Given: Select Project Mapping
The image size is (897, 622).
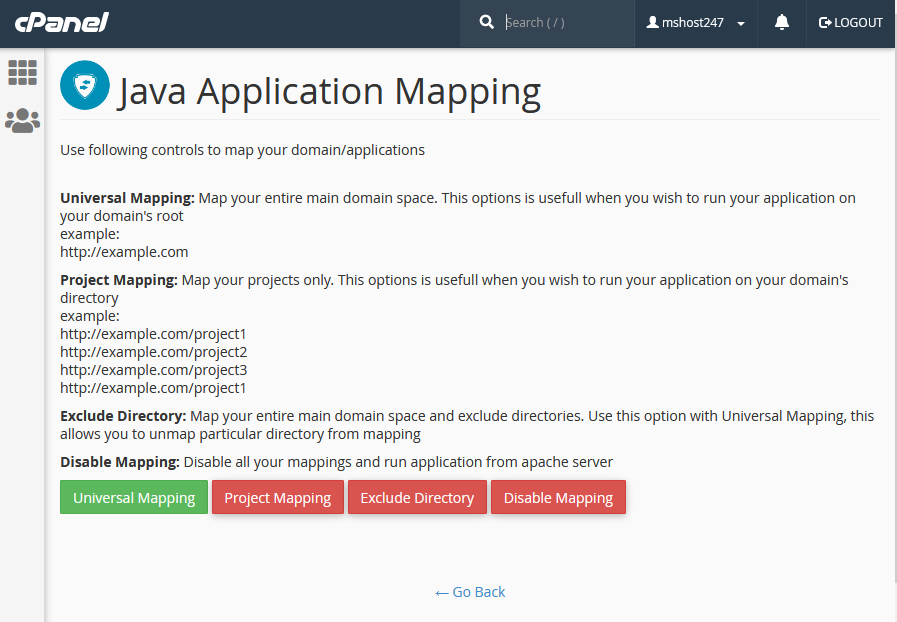Looking at the screenshot, I should [277, 497].
